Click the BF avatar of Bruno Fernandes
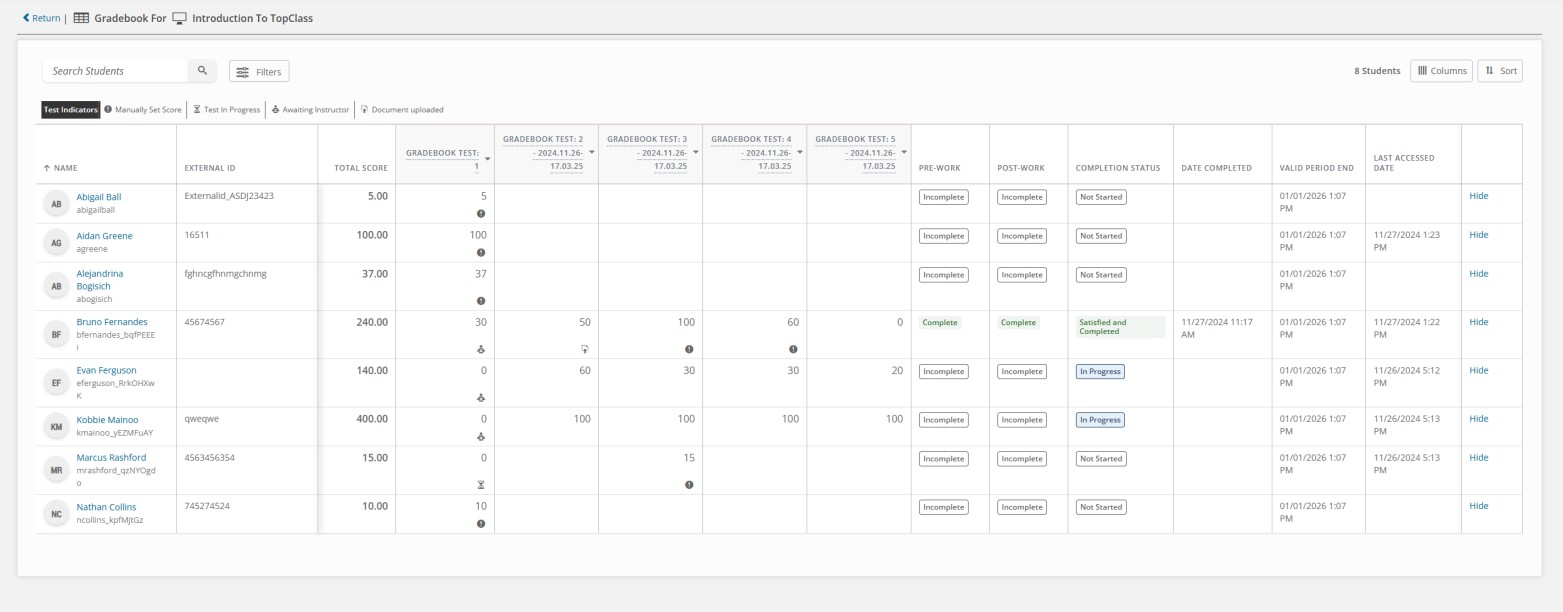This screenshot has height=612, width=1563. [57, 335]
